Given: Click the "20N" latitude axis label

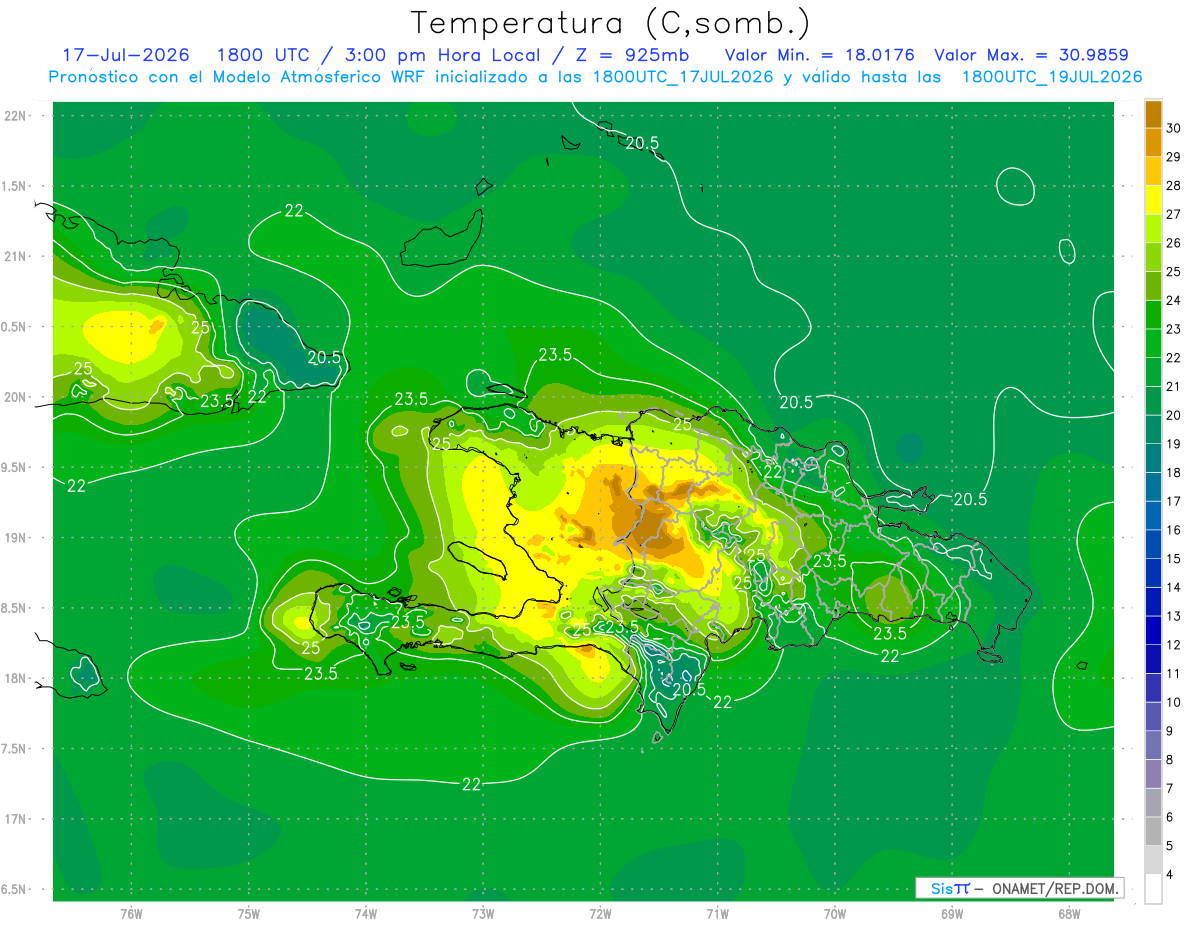Looking at the screenshot, I should [x=17, y=397].
